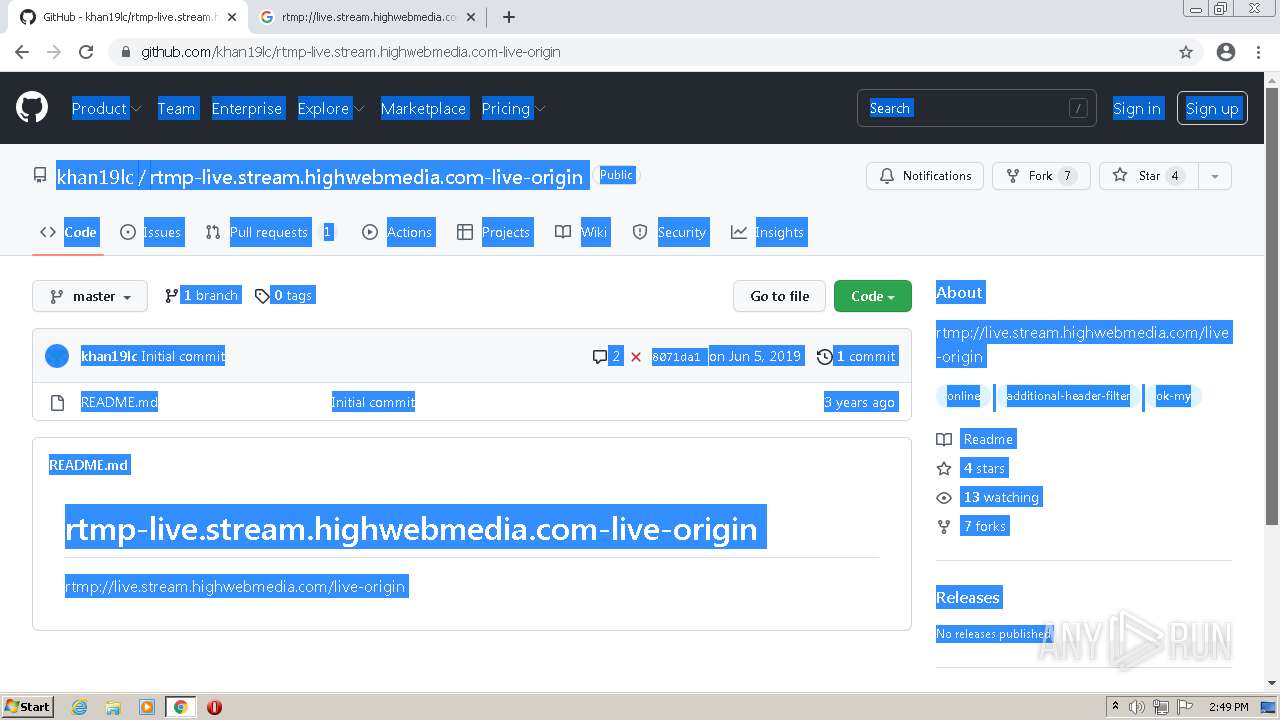Open the 1 branch link

[x=203, y=295]
